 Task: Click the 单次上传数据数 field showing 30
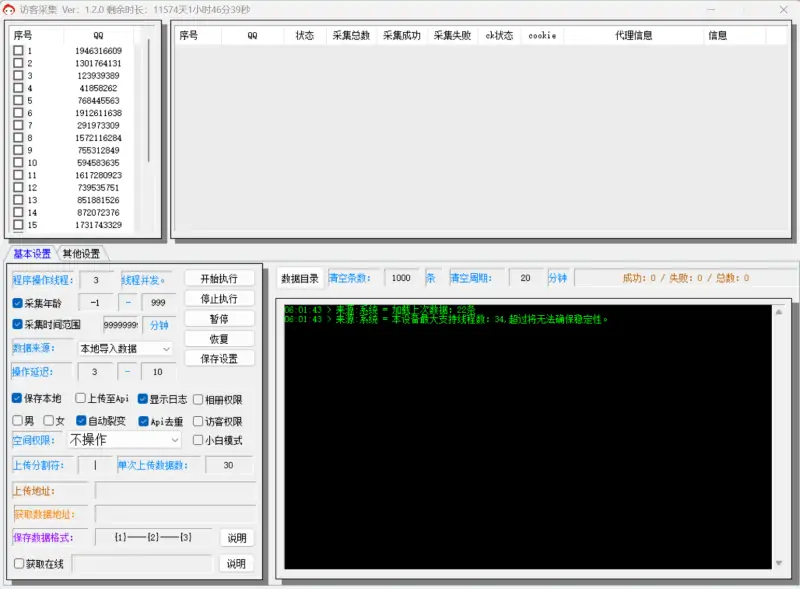[x=230, y=464]
